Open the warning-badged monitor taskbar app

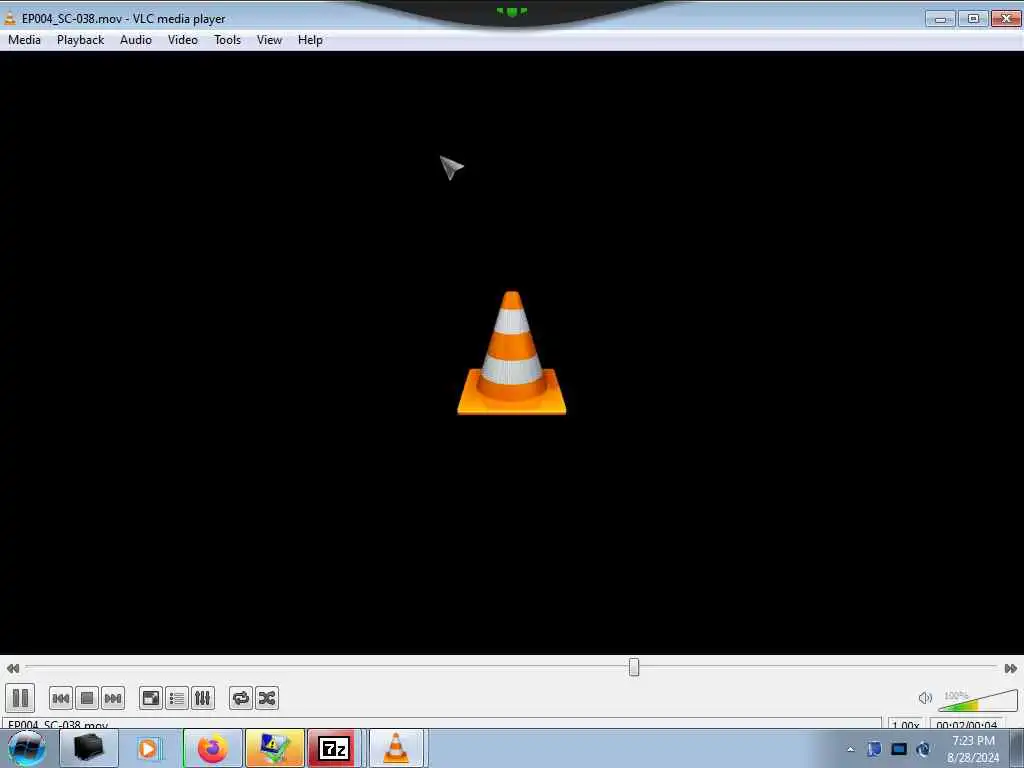274,748
